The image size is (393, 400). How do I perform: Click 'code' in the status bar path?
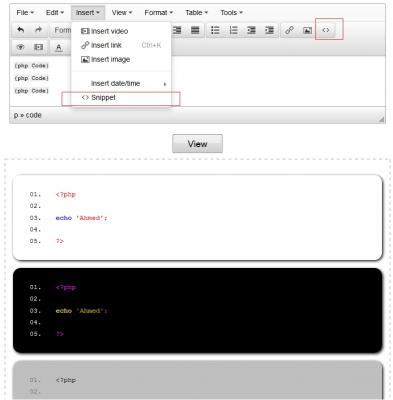click(34, 115)
